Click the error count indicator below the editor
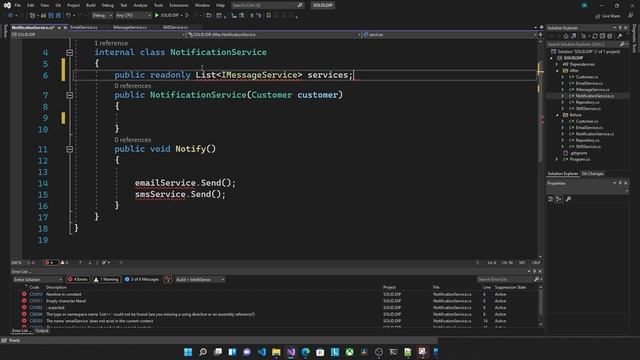The image size is (640, 360). [50, 262]
